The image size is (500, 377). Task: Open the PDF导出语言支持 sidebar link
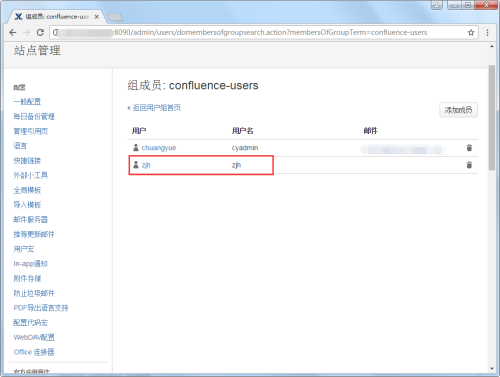41,308
